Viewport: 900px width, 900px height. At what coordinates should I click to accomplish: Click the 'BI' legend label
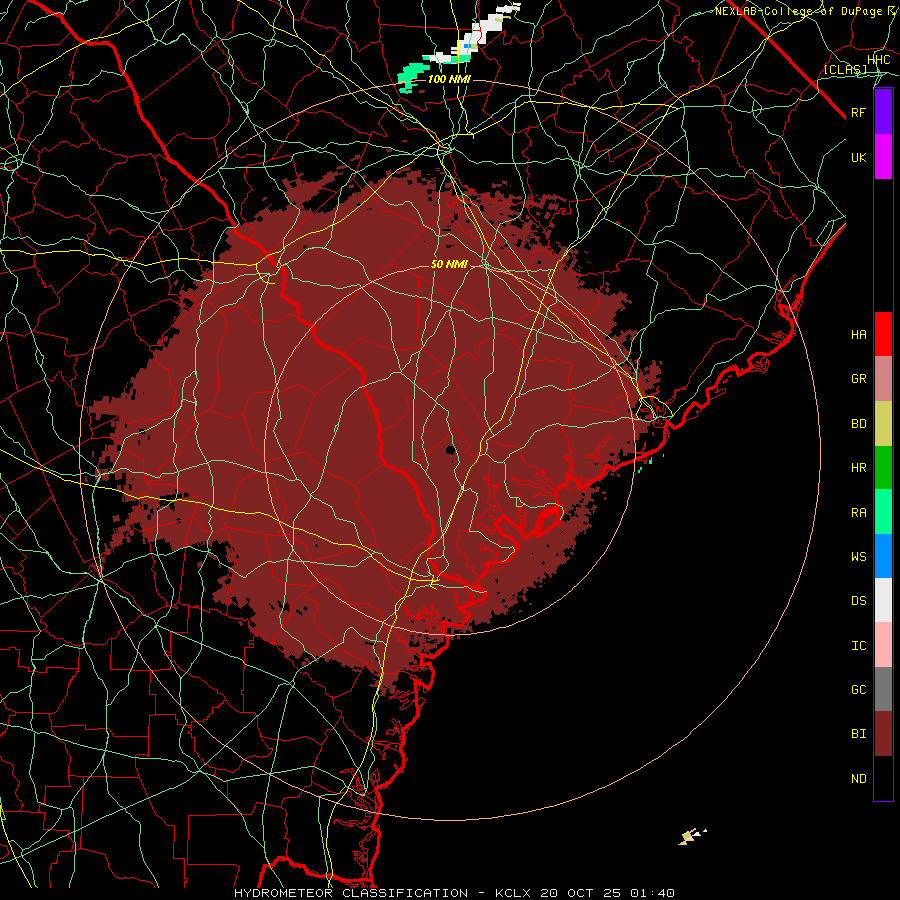pos(858,734)
